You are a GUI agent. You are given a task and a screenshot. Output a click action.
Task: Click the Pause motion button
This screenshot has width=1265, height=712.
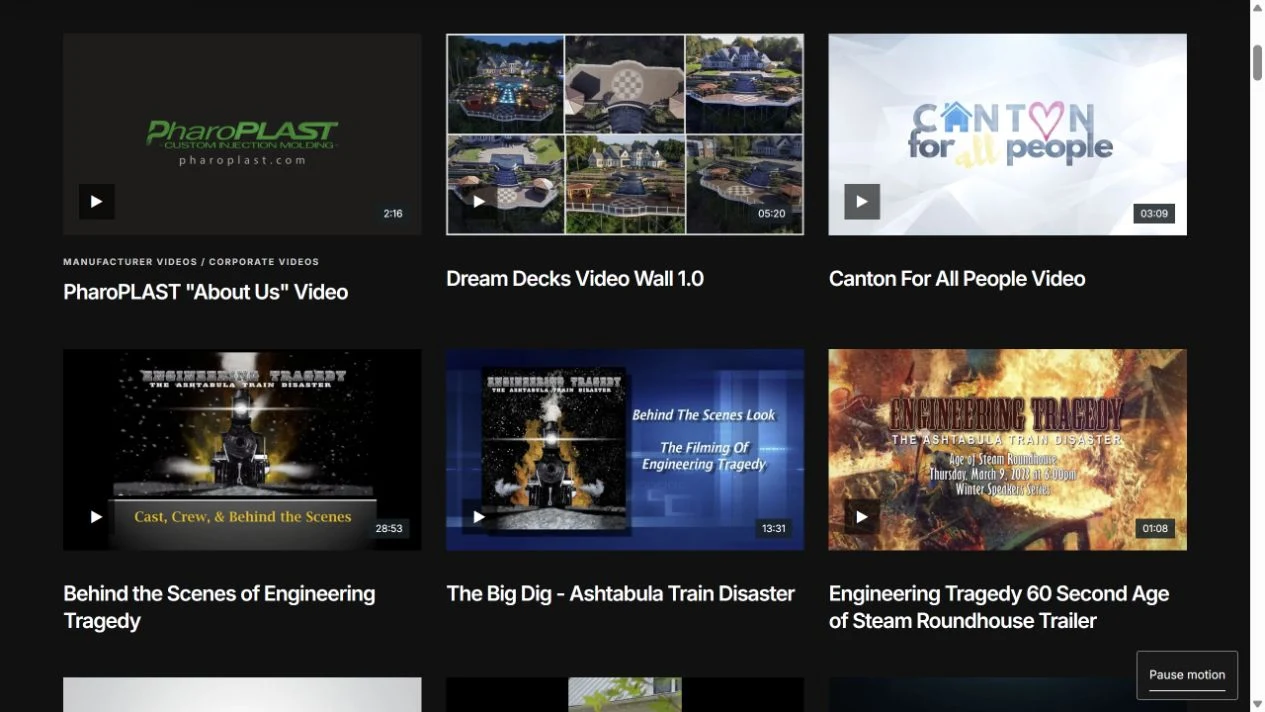click(x=1187, y=675)
